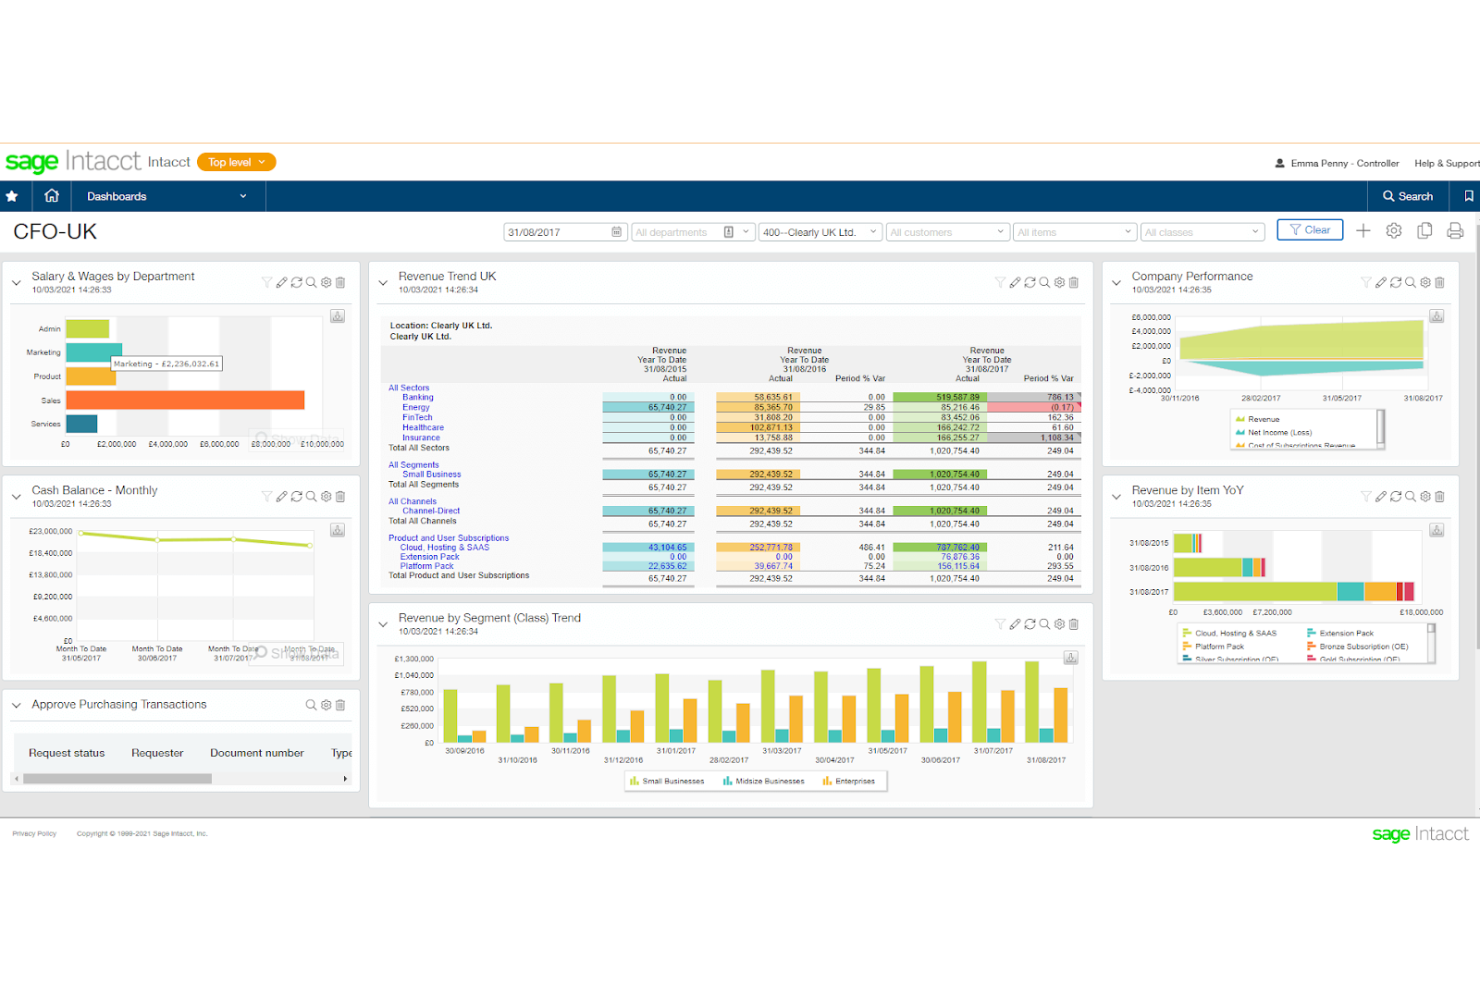Print the CFO-UK dashboard
1480x987 pixels.
[x=1455, y=231]
